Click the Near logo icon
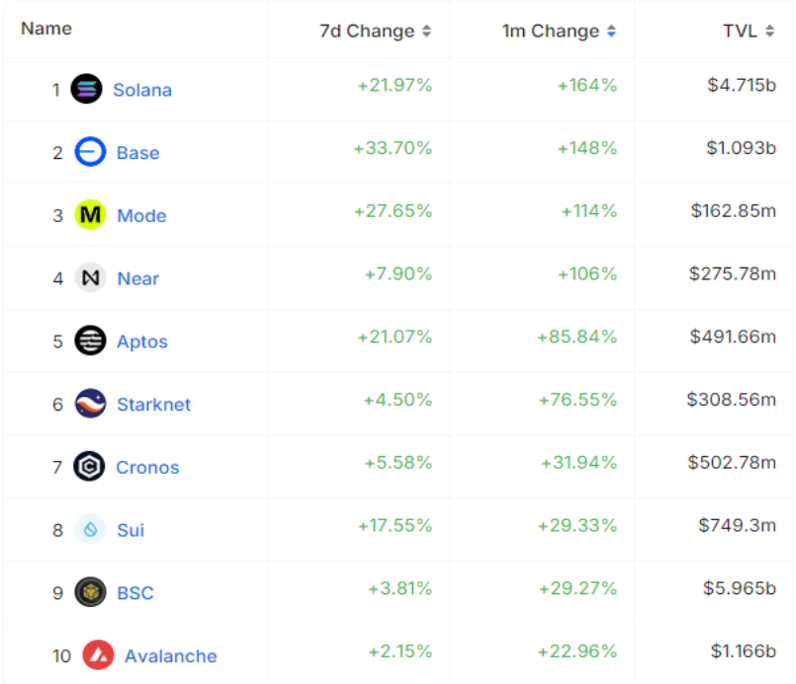Viewport: 796px width, 684px height. coord(90,278)
